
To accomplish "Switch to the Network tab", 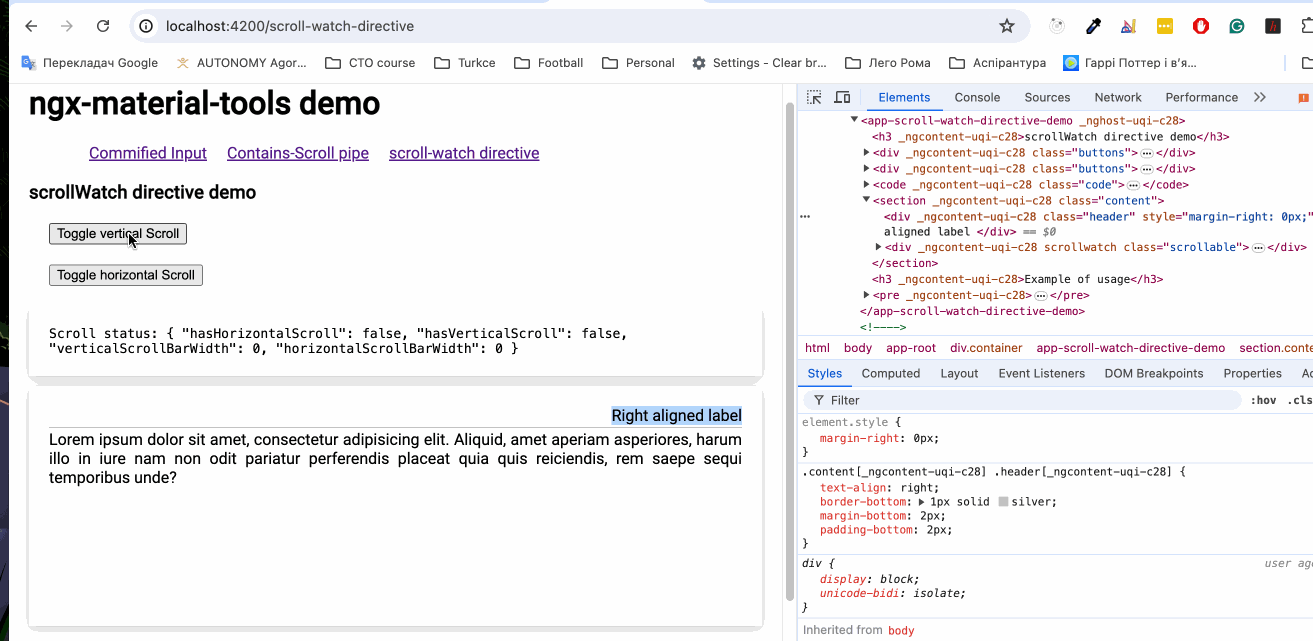I will (x=1118, y=97).
